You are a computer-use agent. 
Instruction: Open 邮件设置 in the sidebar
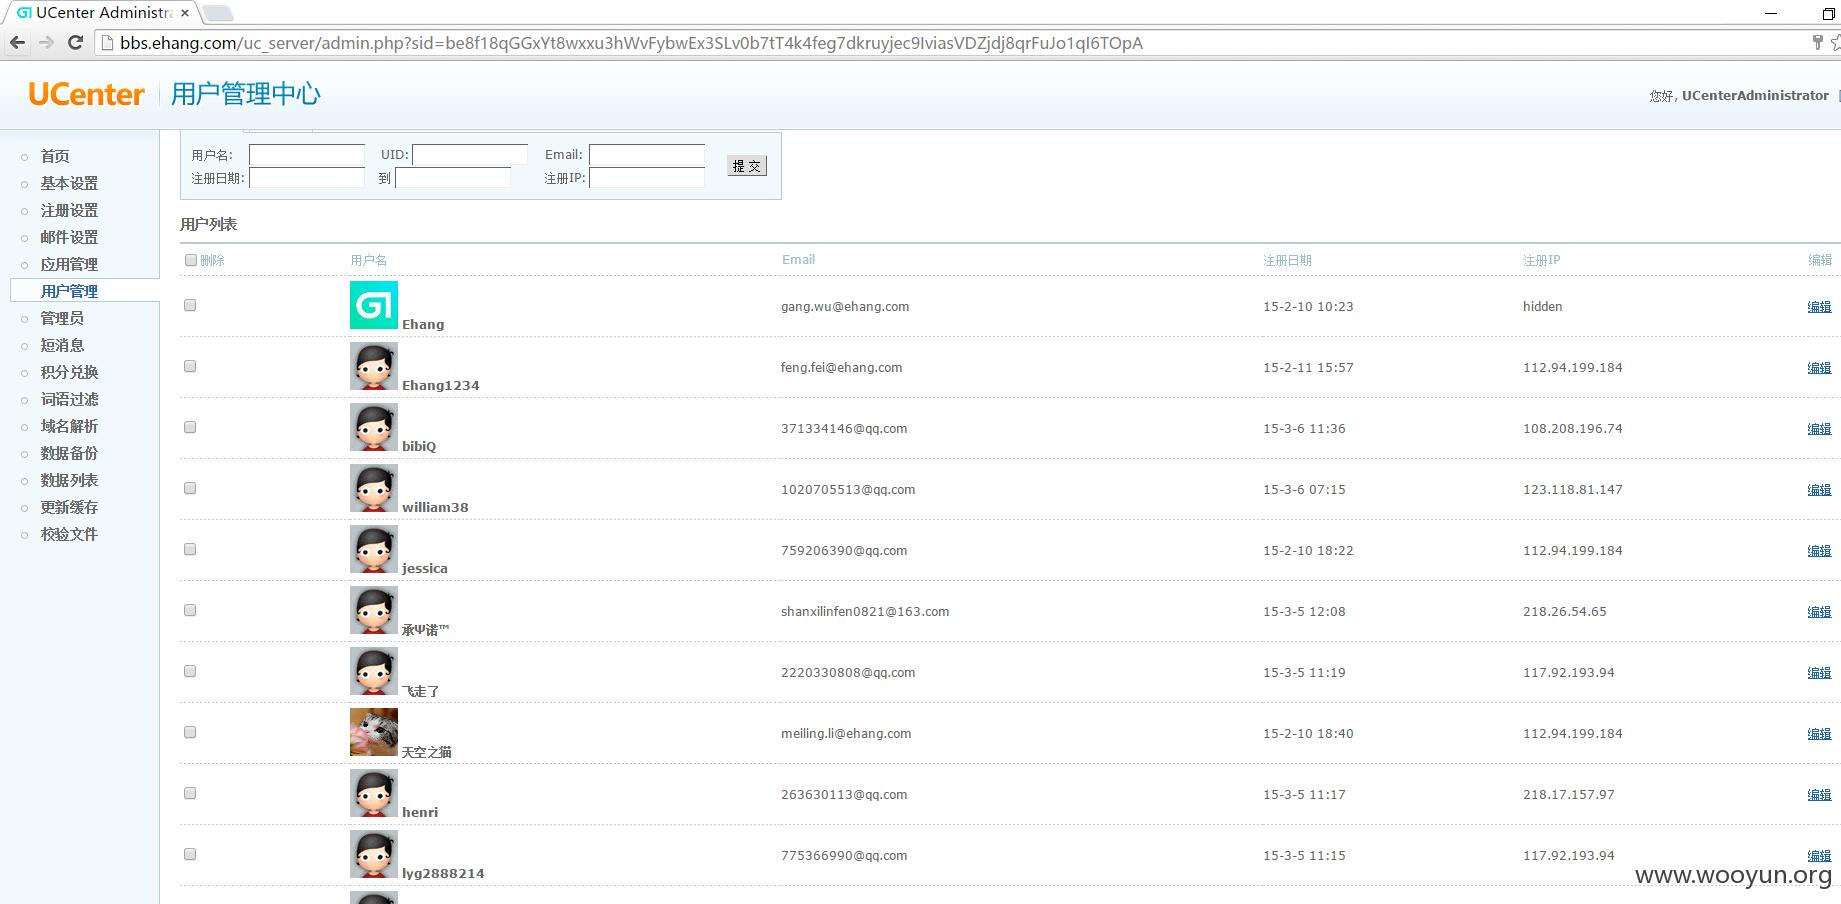(69, 237)
